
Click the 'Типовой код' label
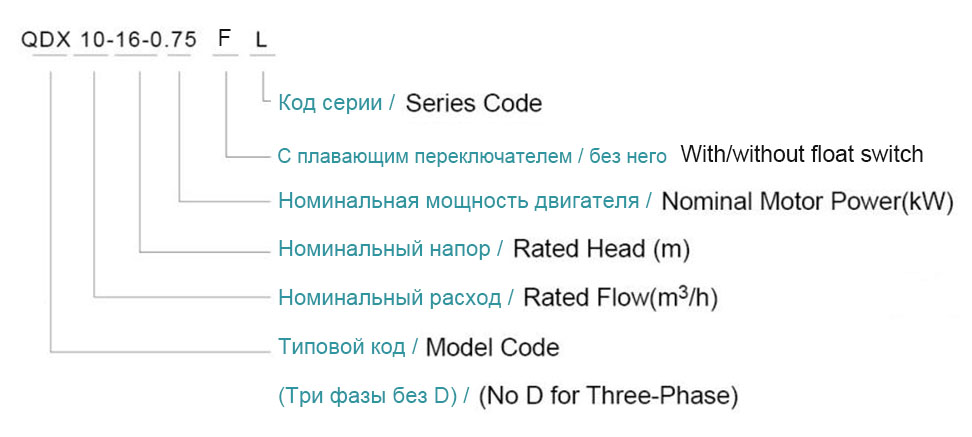click(340, 348)
